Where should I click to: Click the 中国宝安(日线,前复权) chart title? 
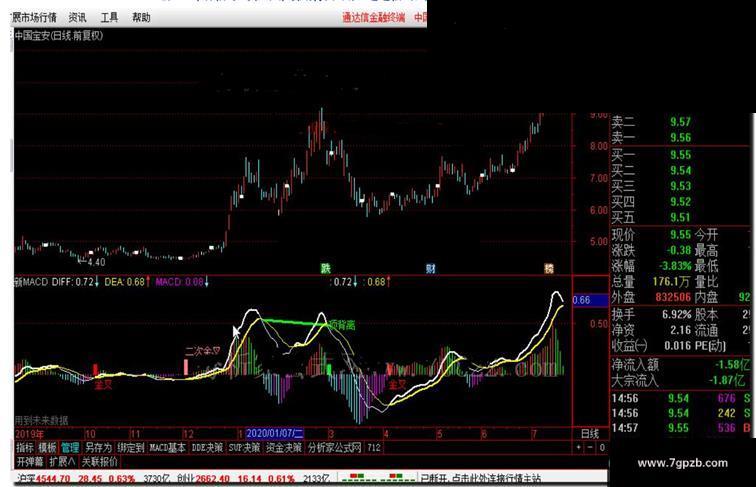pos(58,35)
